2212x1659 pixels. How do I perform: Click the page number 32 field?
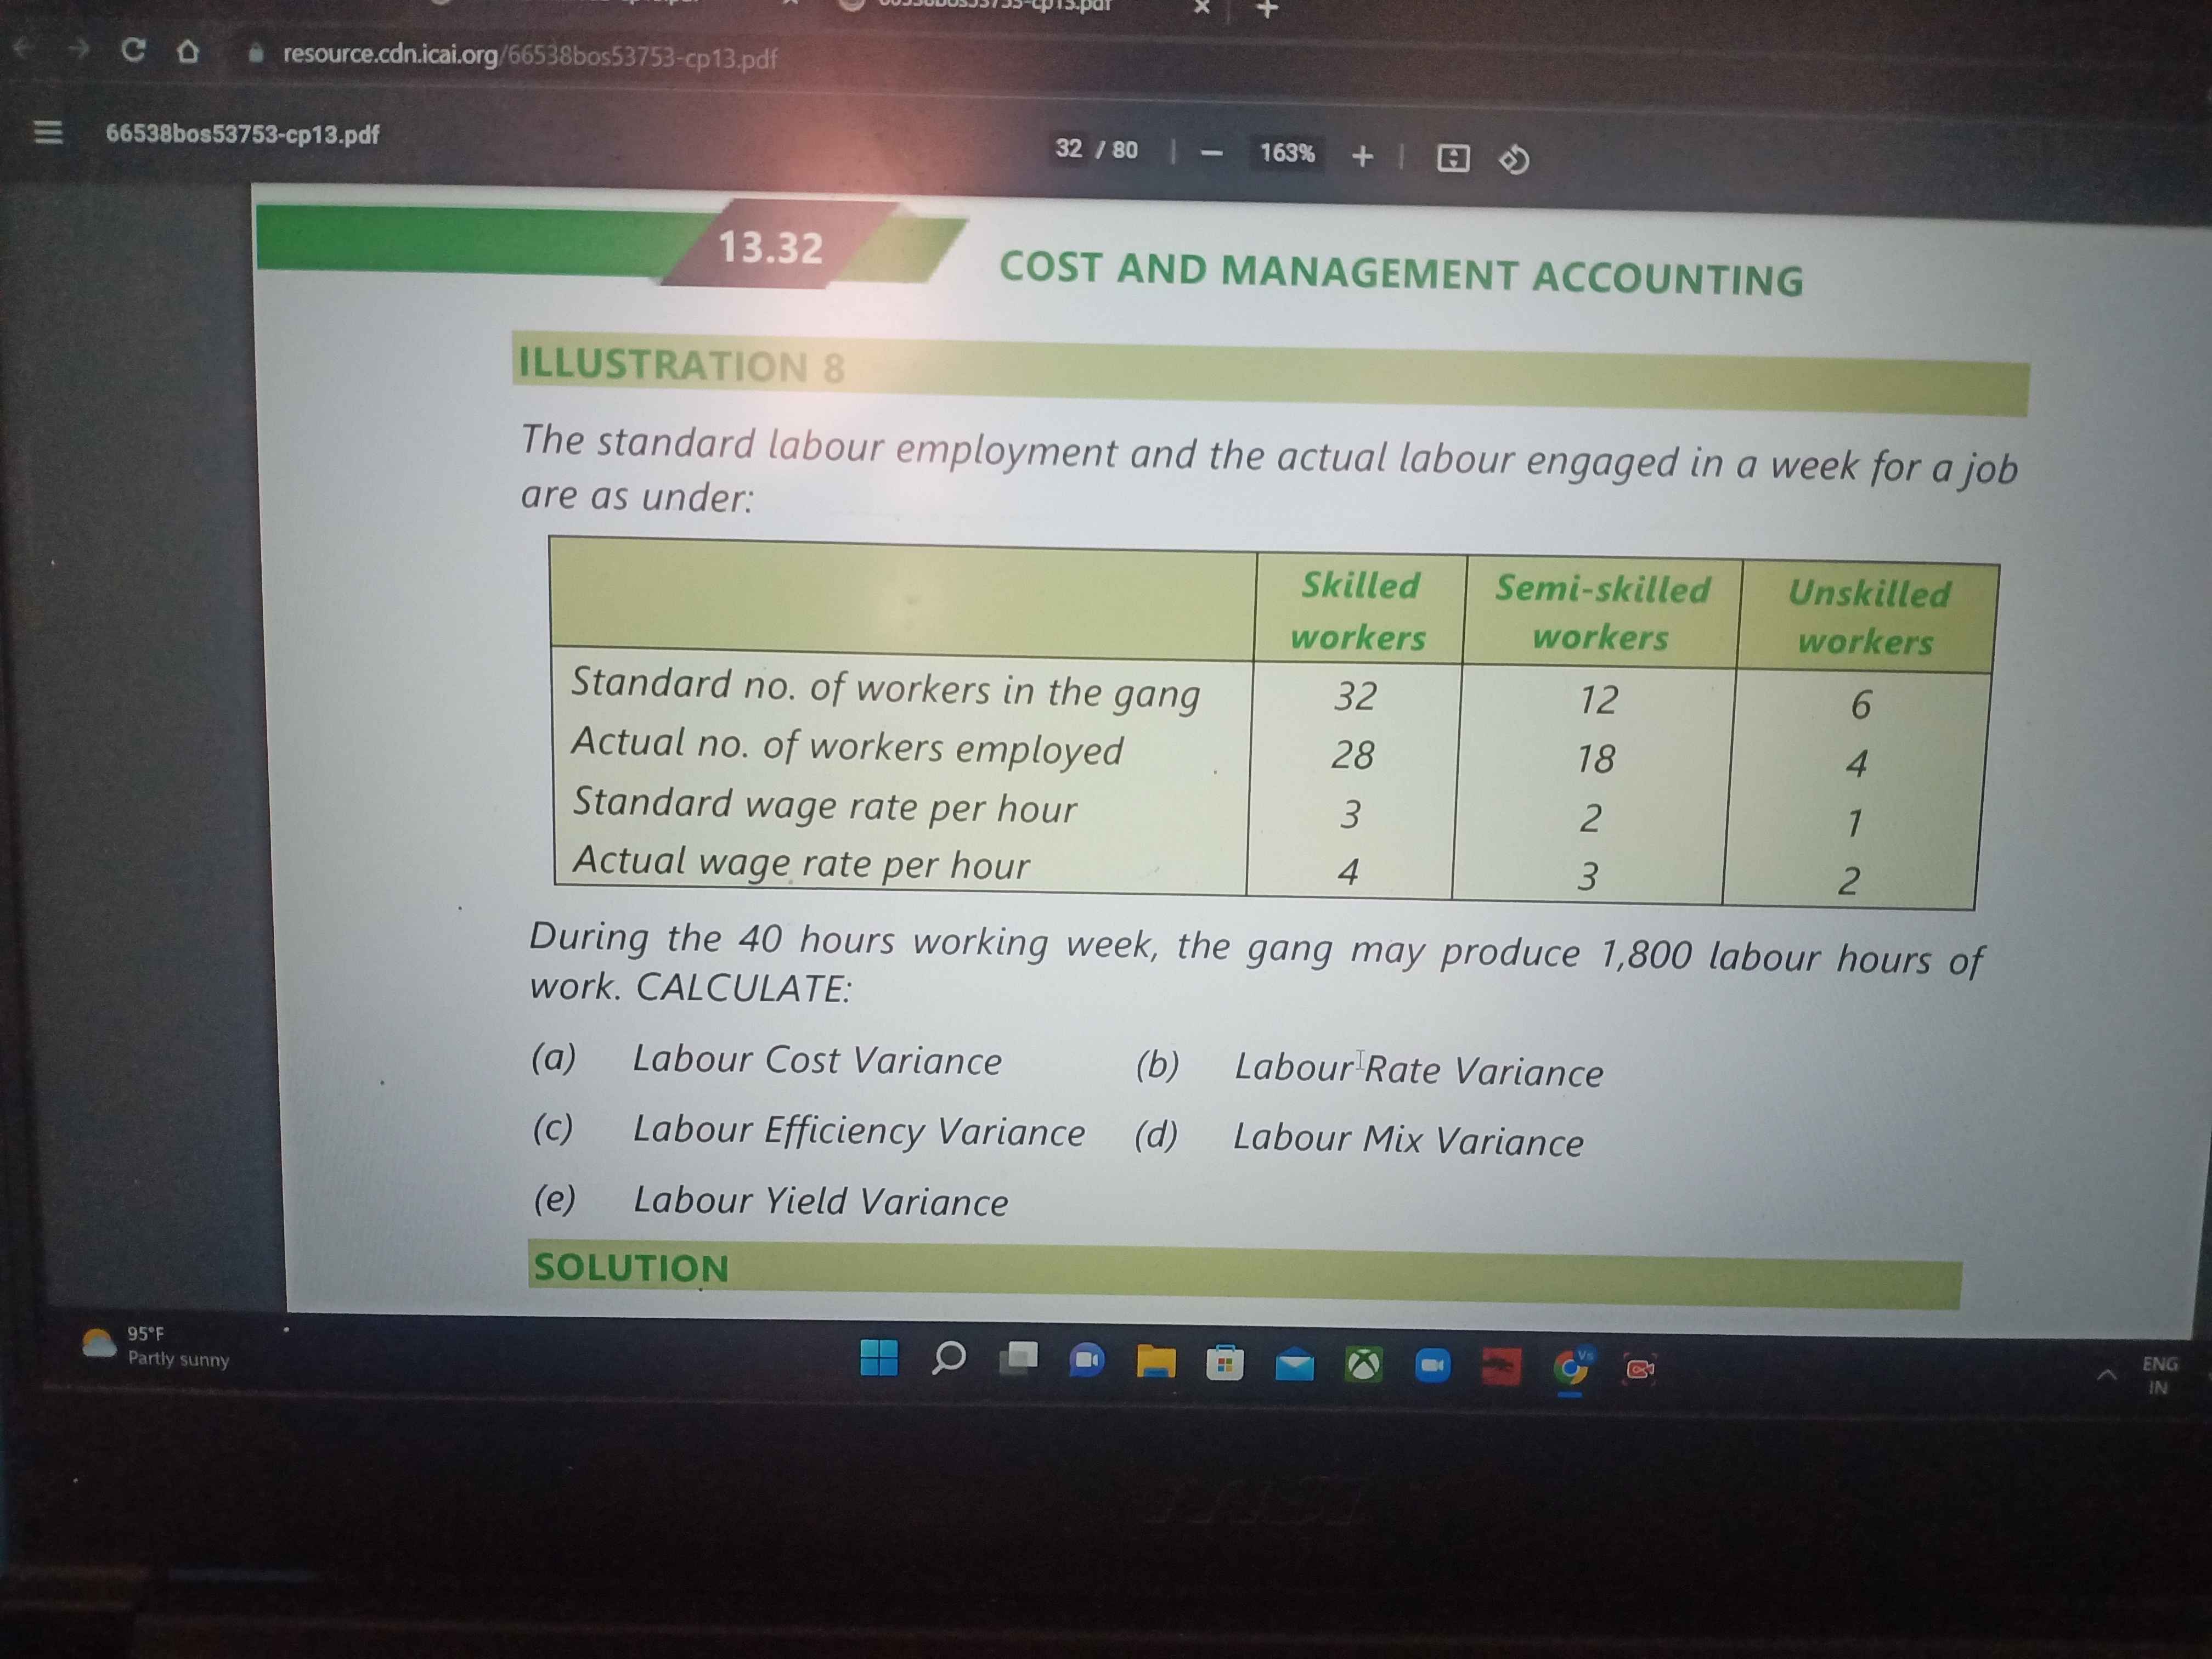coord(1068,149)
